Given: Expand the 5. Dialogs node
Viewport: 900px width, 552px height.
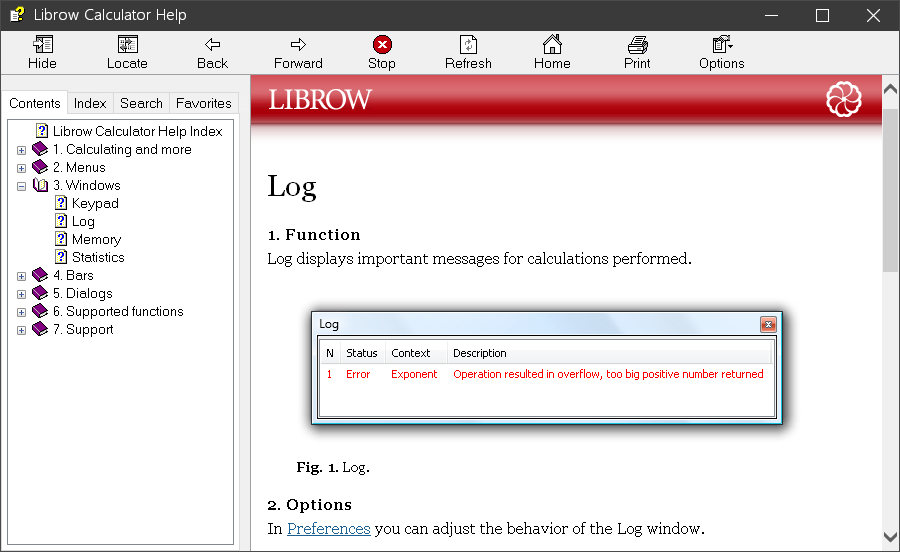Looking at the screenshot, I should point(21,294).
